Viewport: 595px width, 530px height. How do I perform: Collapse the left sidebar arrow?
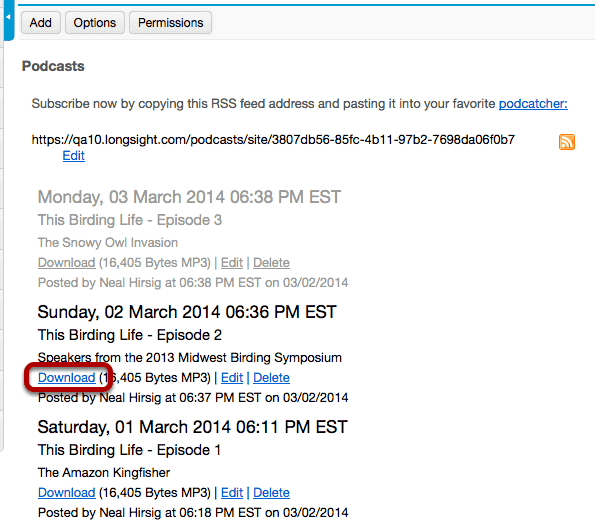(8, 17)
